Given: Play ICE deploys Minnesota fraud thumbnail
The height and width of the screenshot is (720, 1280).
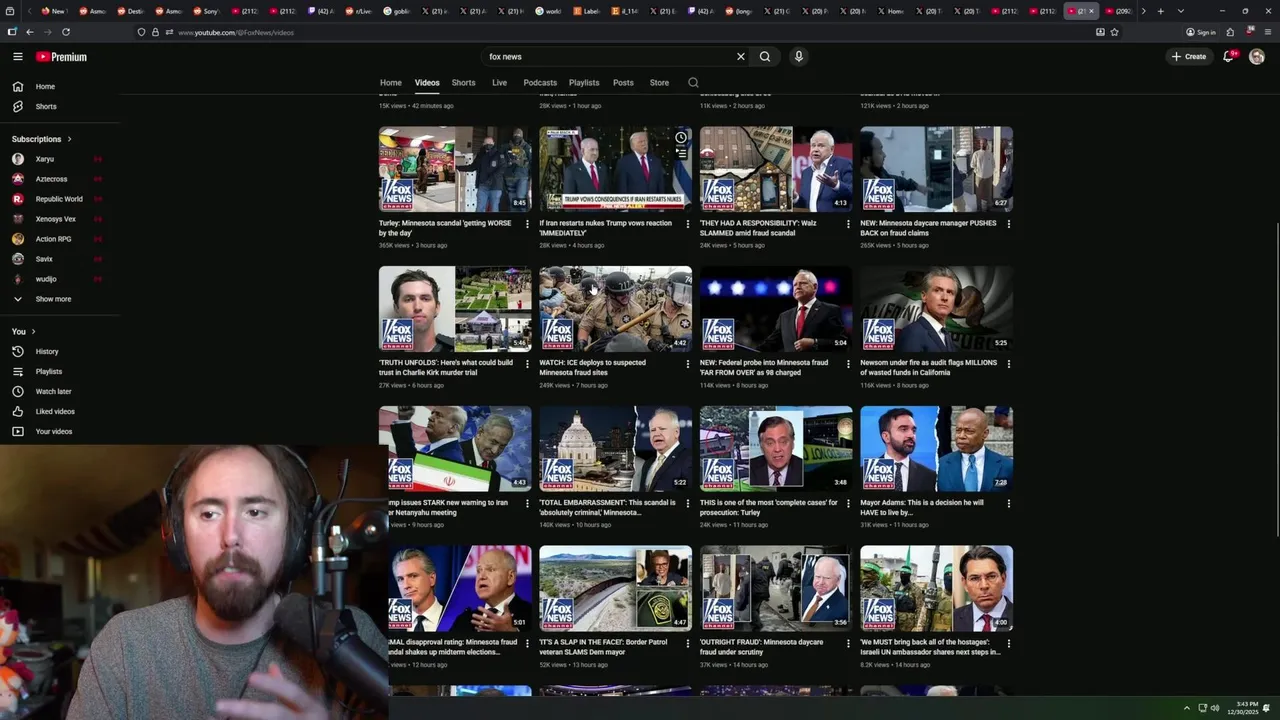Looking at the screenshot, I should tap(615, 309).
